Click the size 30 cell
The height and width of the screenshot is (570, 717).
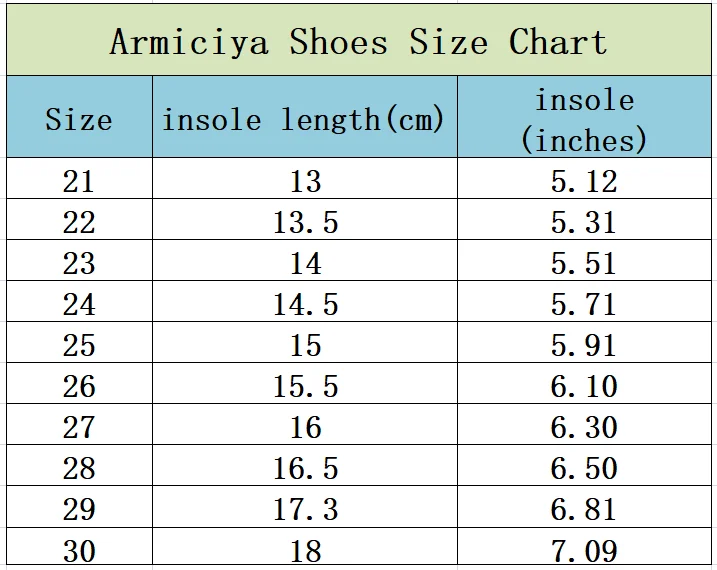[x=78, y=550]
